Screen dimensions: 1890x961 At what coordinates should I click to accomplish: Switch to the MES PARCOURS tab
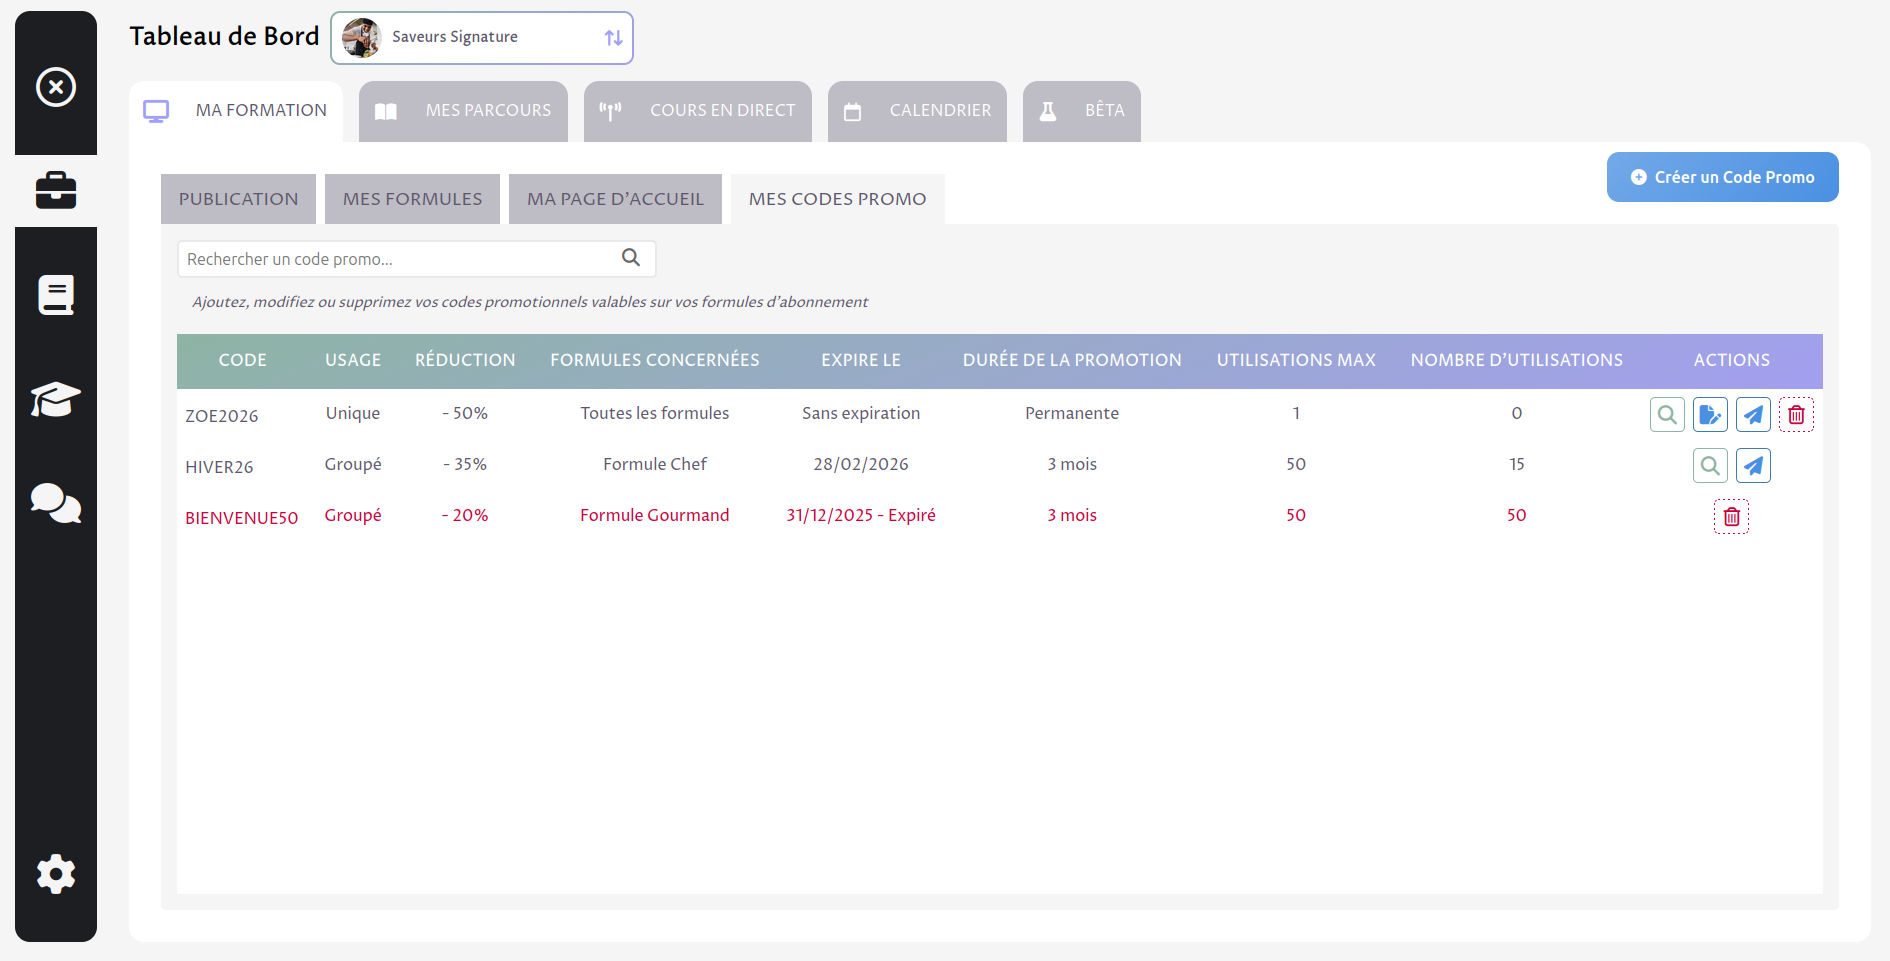coord(463,111)
